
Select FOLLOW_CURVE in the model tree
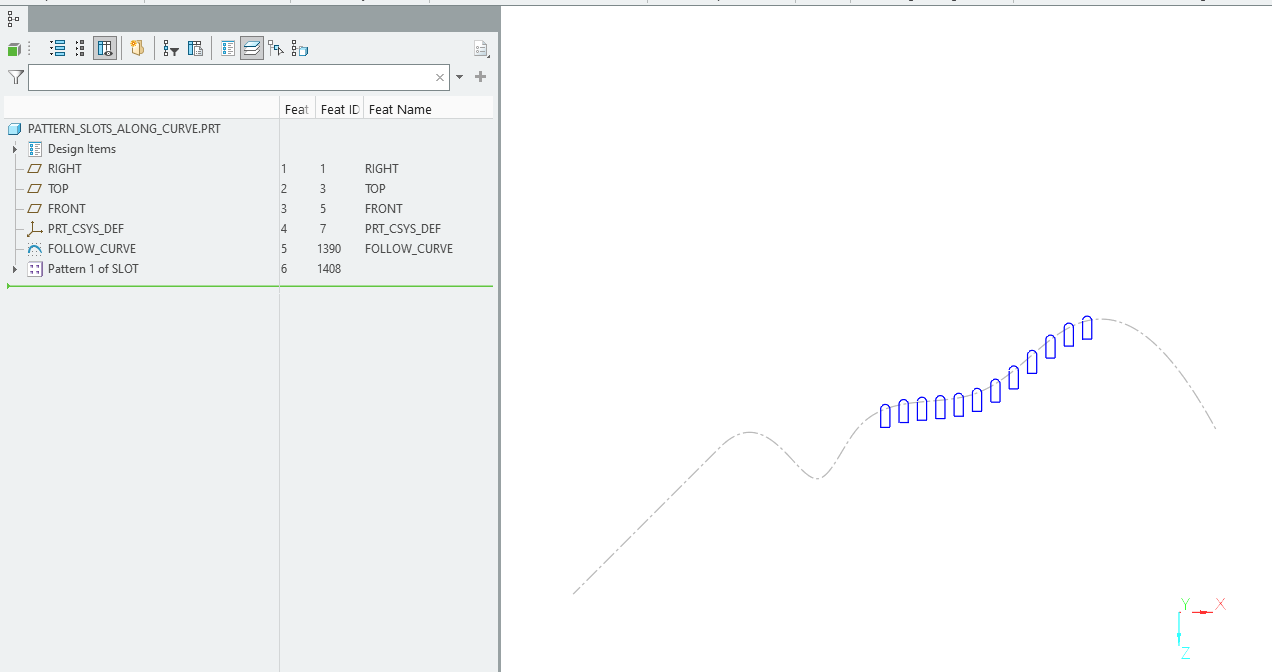(x=92, y=248)
